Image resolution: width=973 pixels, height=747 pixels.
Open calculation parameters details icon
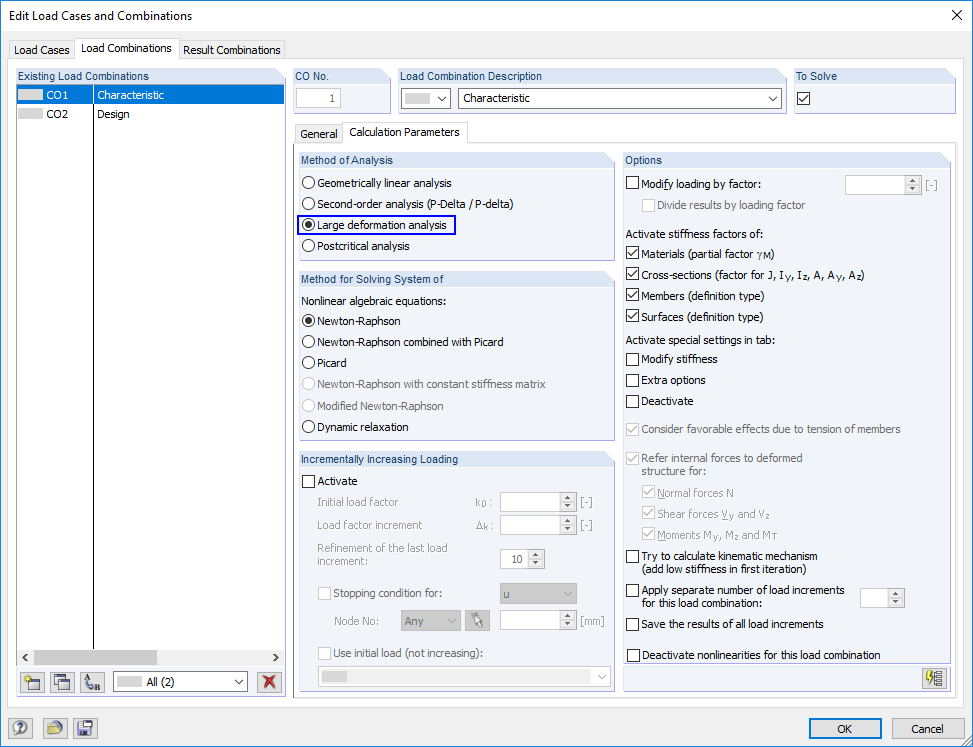click(935, 678)
